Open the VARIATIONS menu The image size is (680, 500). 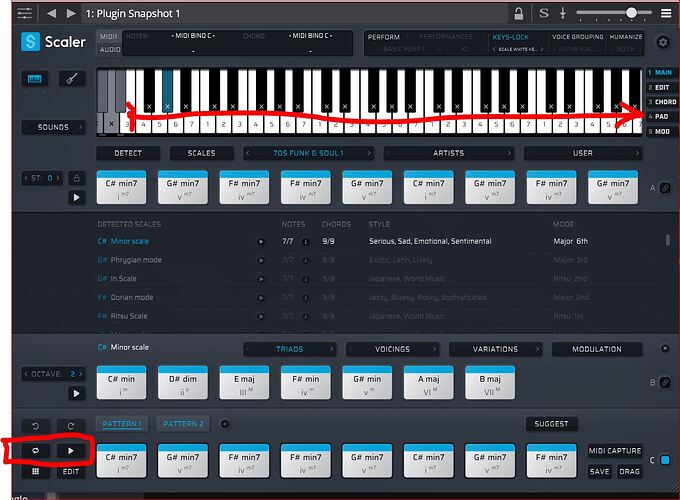(x=495, y=349)
